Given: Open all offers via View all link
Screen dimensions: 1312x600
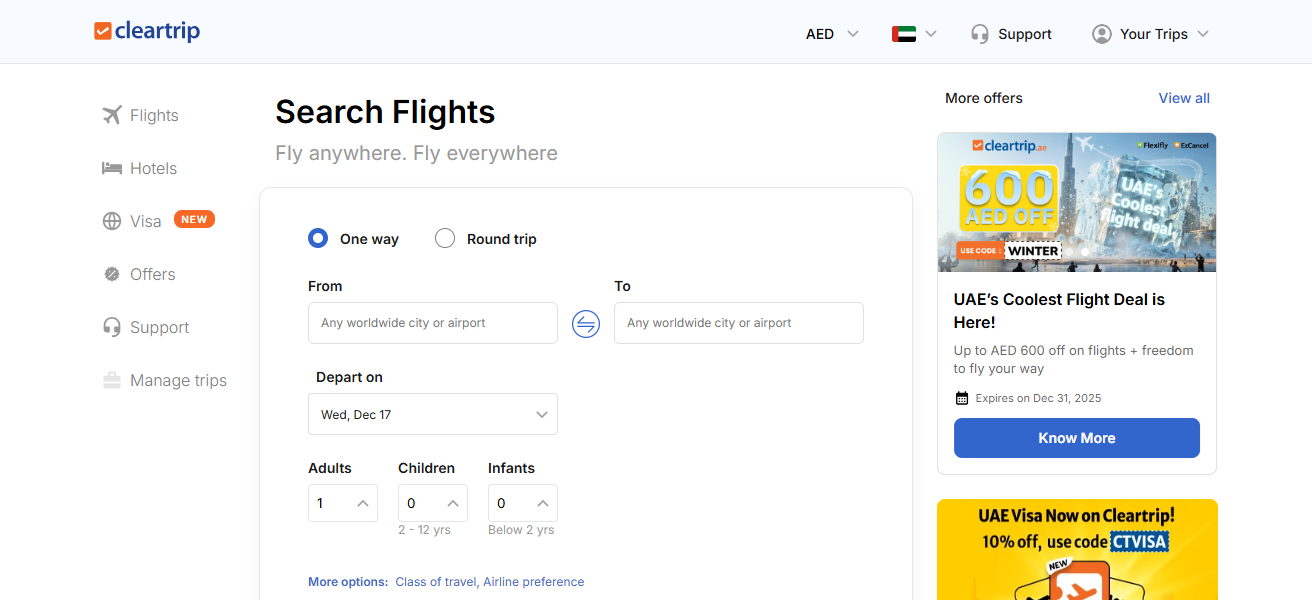Looking at the screenshot, I should (1184, 98).
